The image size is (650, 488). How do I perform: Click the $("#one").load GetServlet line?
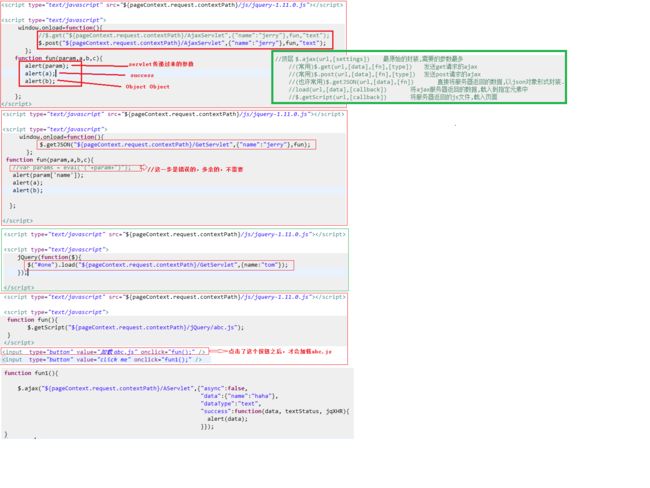[158, 265]
